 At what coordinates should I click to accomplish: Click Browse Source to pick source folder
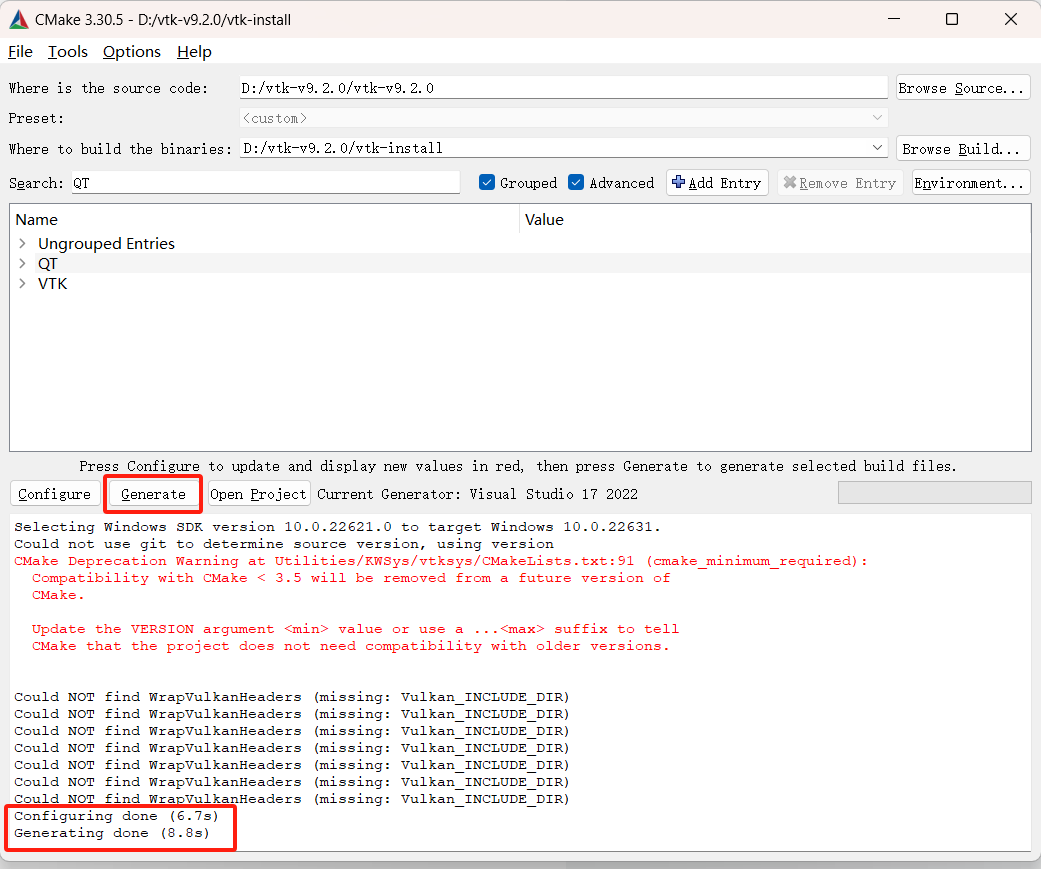tap(961, 87)
